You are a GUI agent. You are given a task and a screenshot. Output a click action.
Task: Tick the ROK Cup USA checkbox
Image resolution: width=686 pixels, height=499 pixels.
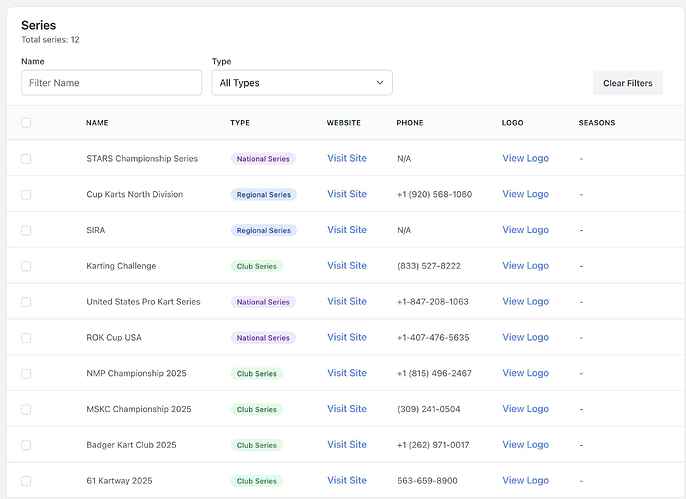tap(26, 338)
